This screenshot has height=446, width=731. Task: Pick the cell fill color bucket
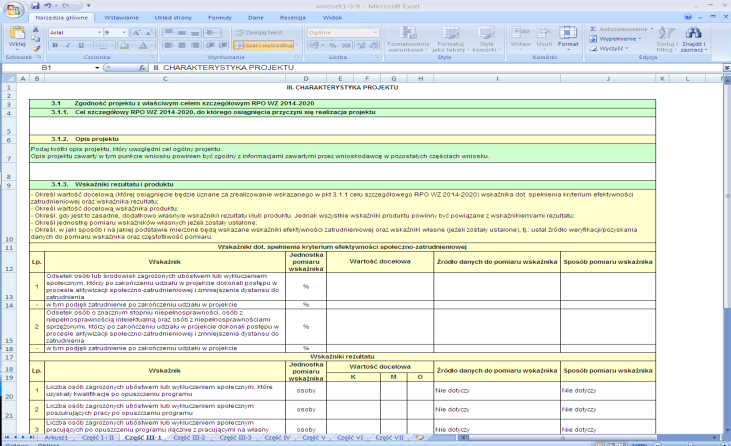pyautogui.click(x=124, y=45)
